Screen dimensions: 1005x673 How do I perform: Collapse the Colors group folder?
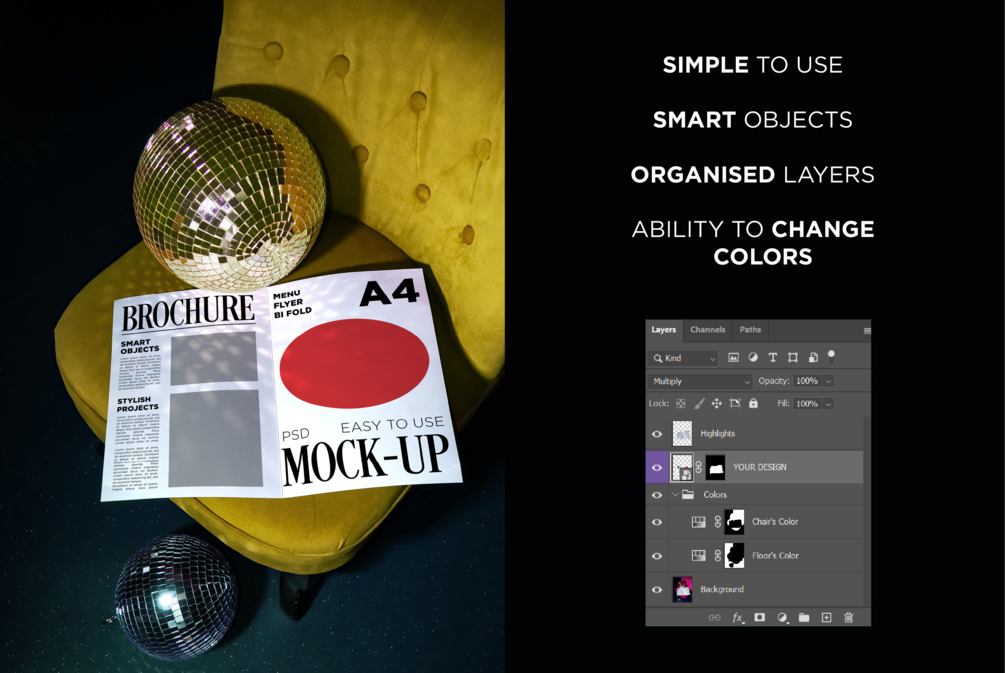pos(675,495)
